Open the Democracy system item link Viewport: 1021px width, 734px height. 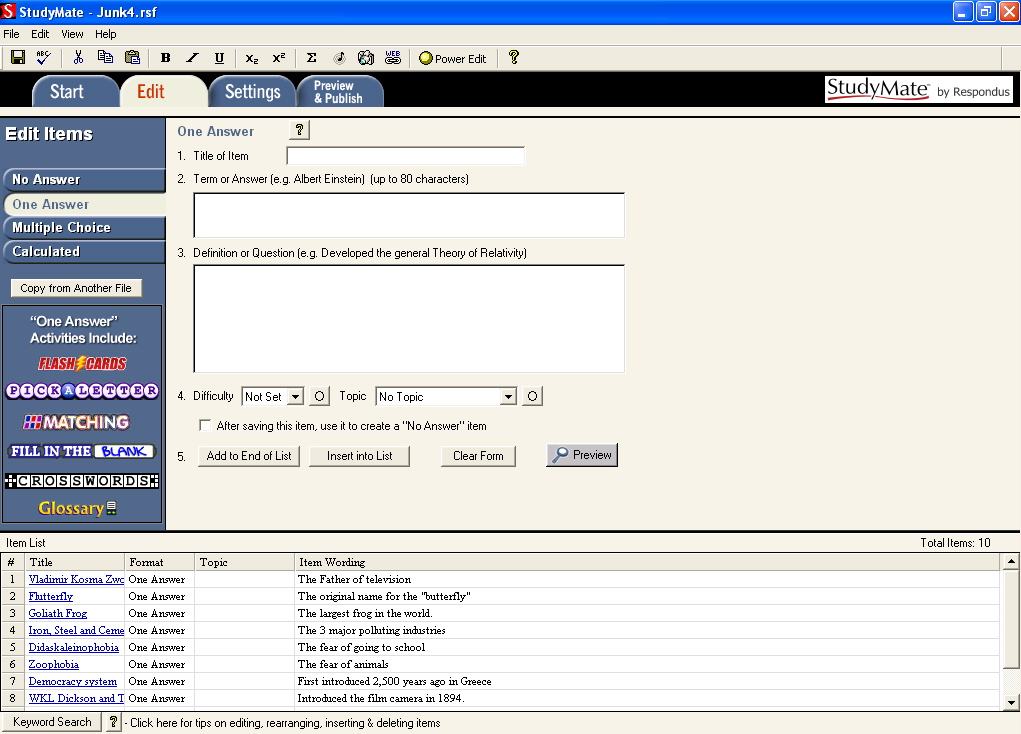click(73, 681)
